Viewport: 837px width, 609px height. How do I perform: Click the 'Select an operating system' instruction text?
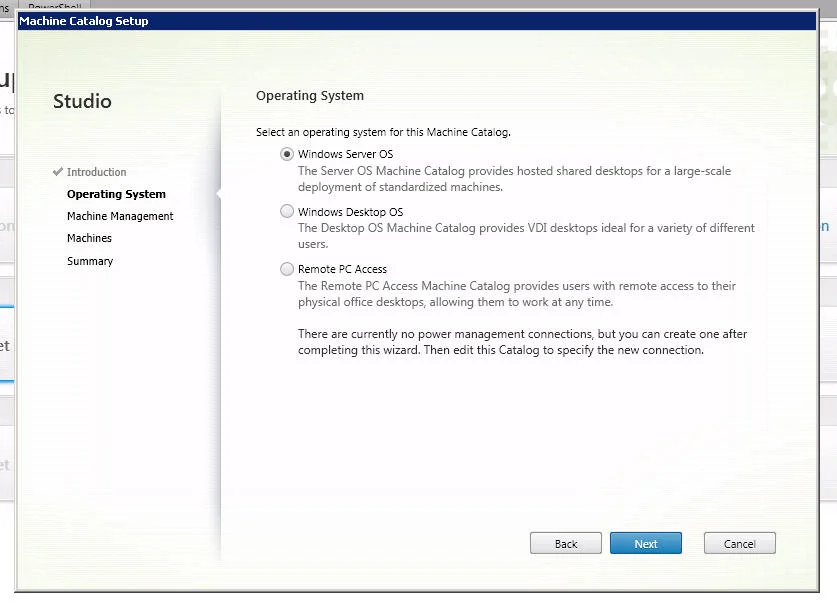point(383,132)
